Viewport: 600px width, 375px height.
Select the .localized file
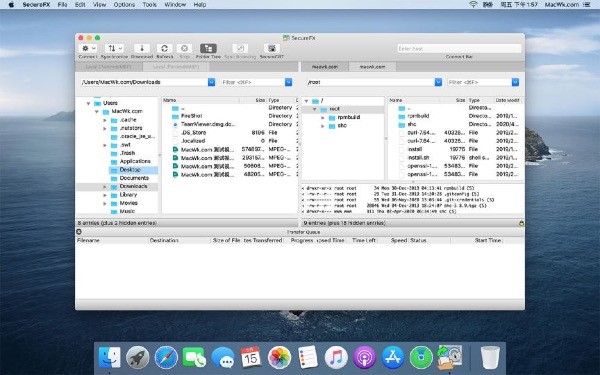[193, 141]
